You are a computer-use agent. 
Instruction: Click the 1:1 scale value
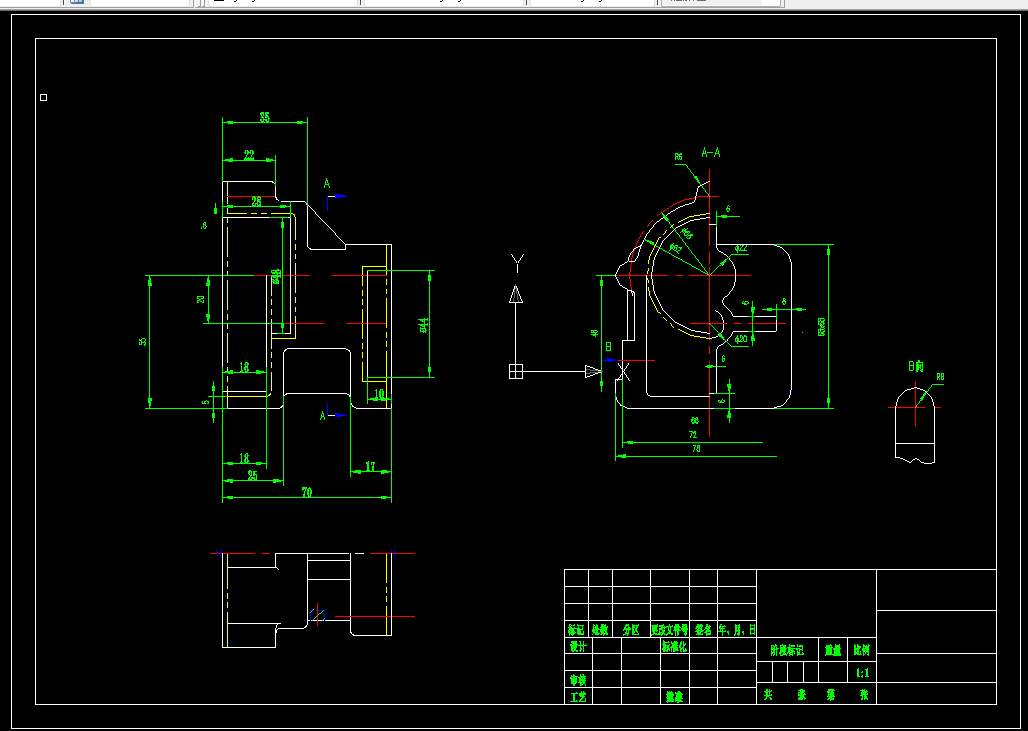coord(863,673)
